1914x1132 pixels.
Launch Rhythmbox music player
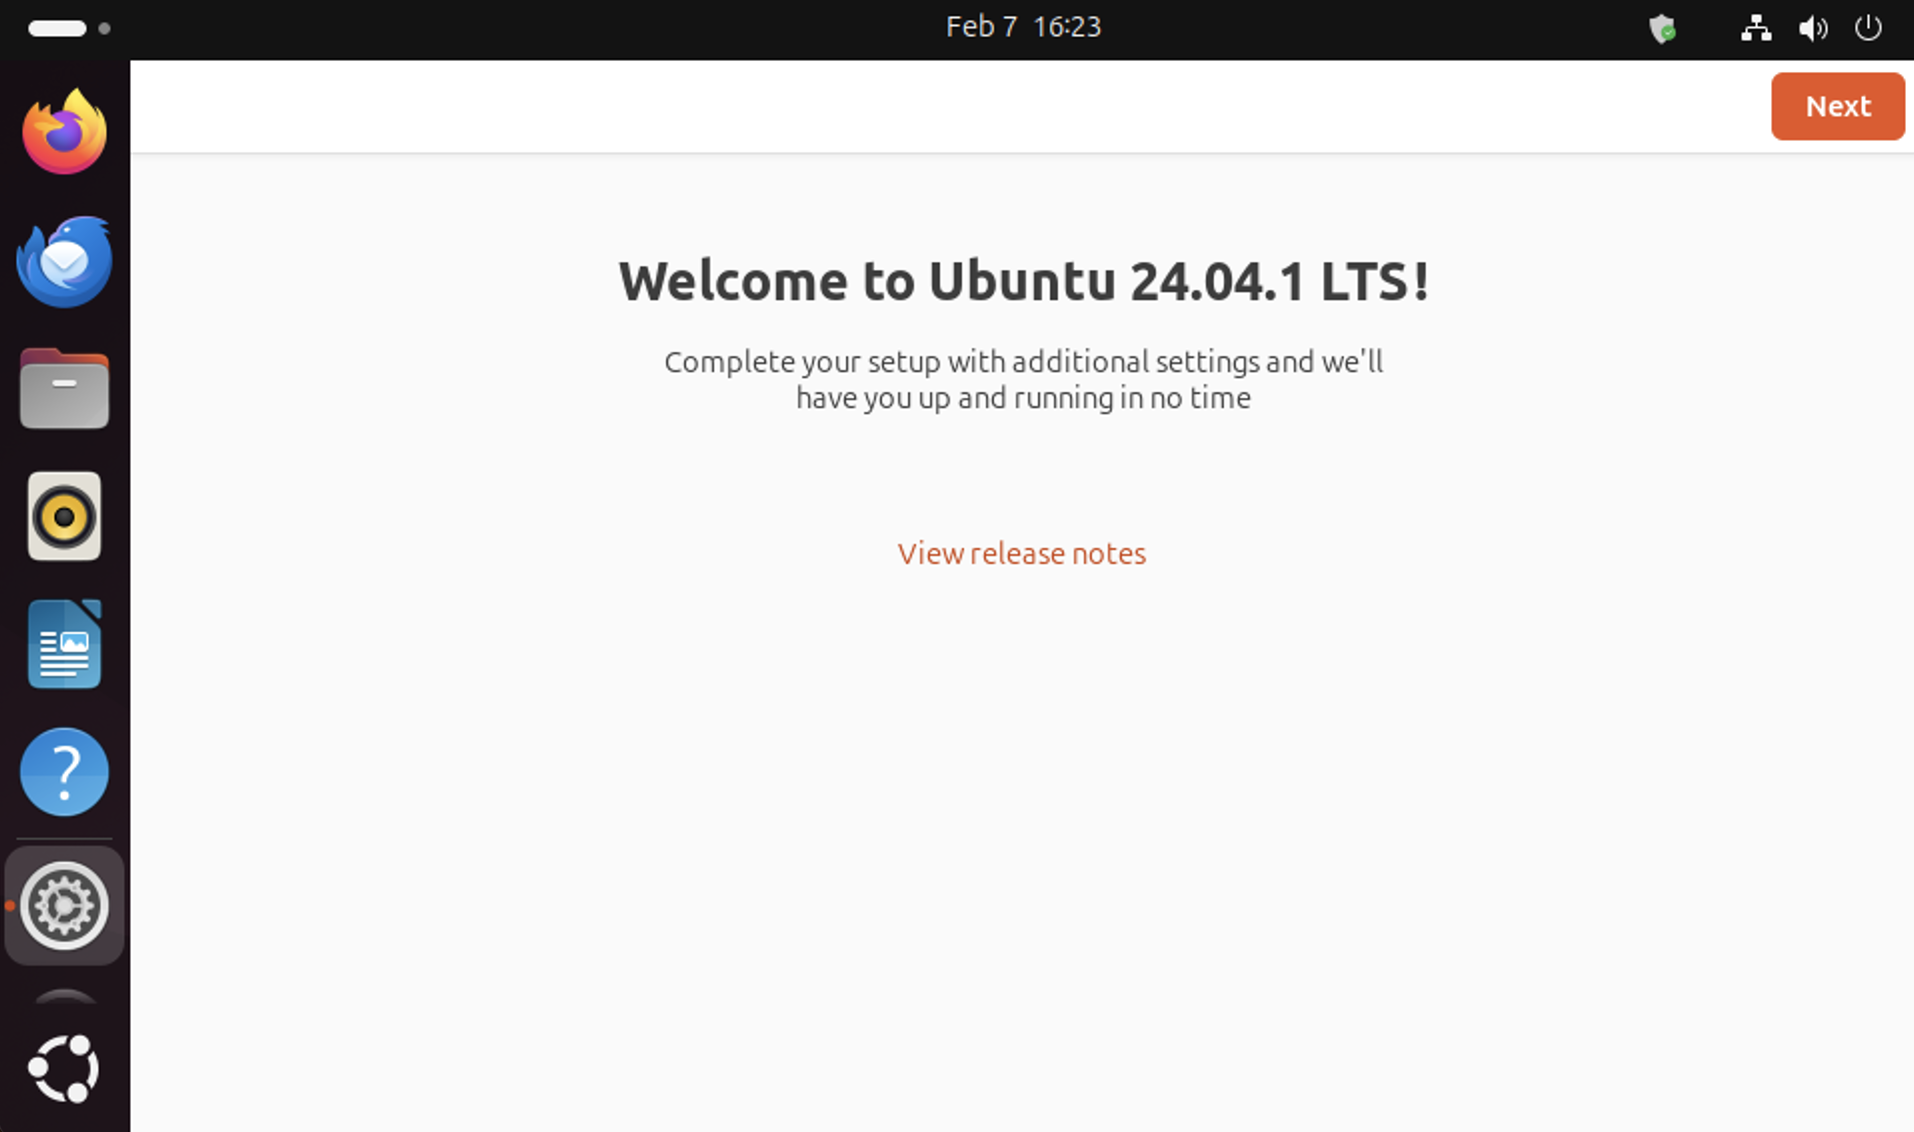tap(65, 516)
